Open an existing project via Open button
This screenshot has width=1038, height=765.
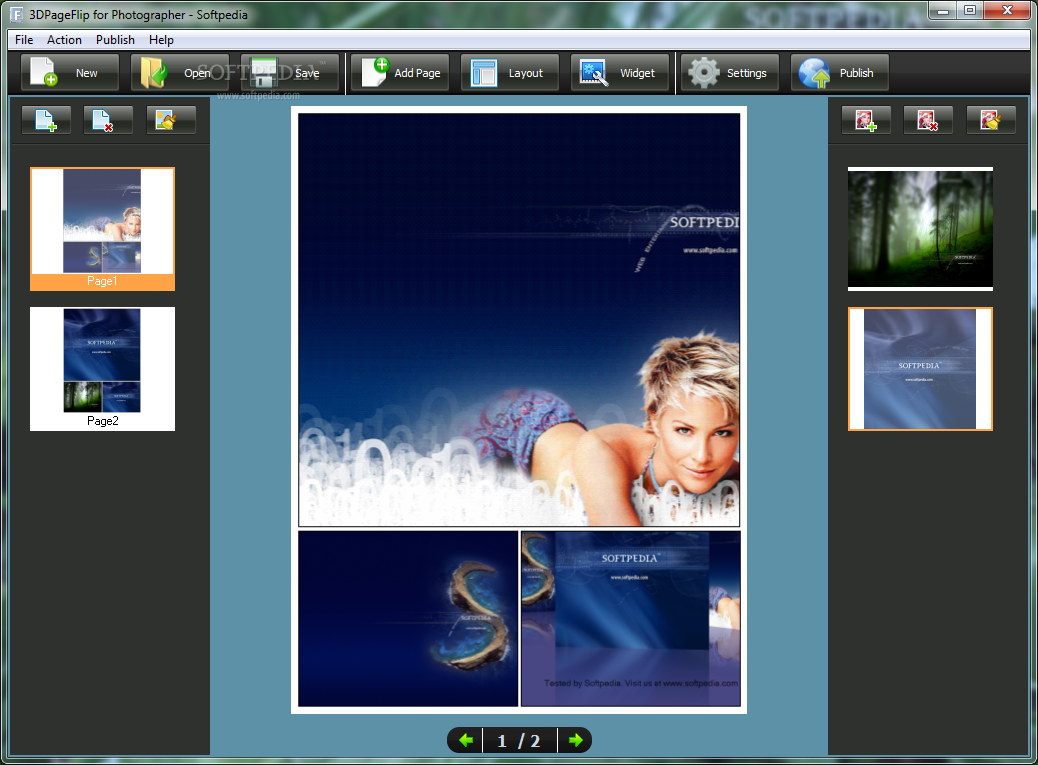180,73
